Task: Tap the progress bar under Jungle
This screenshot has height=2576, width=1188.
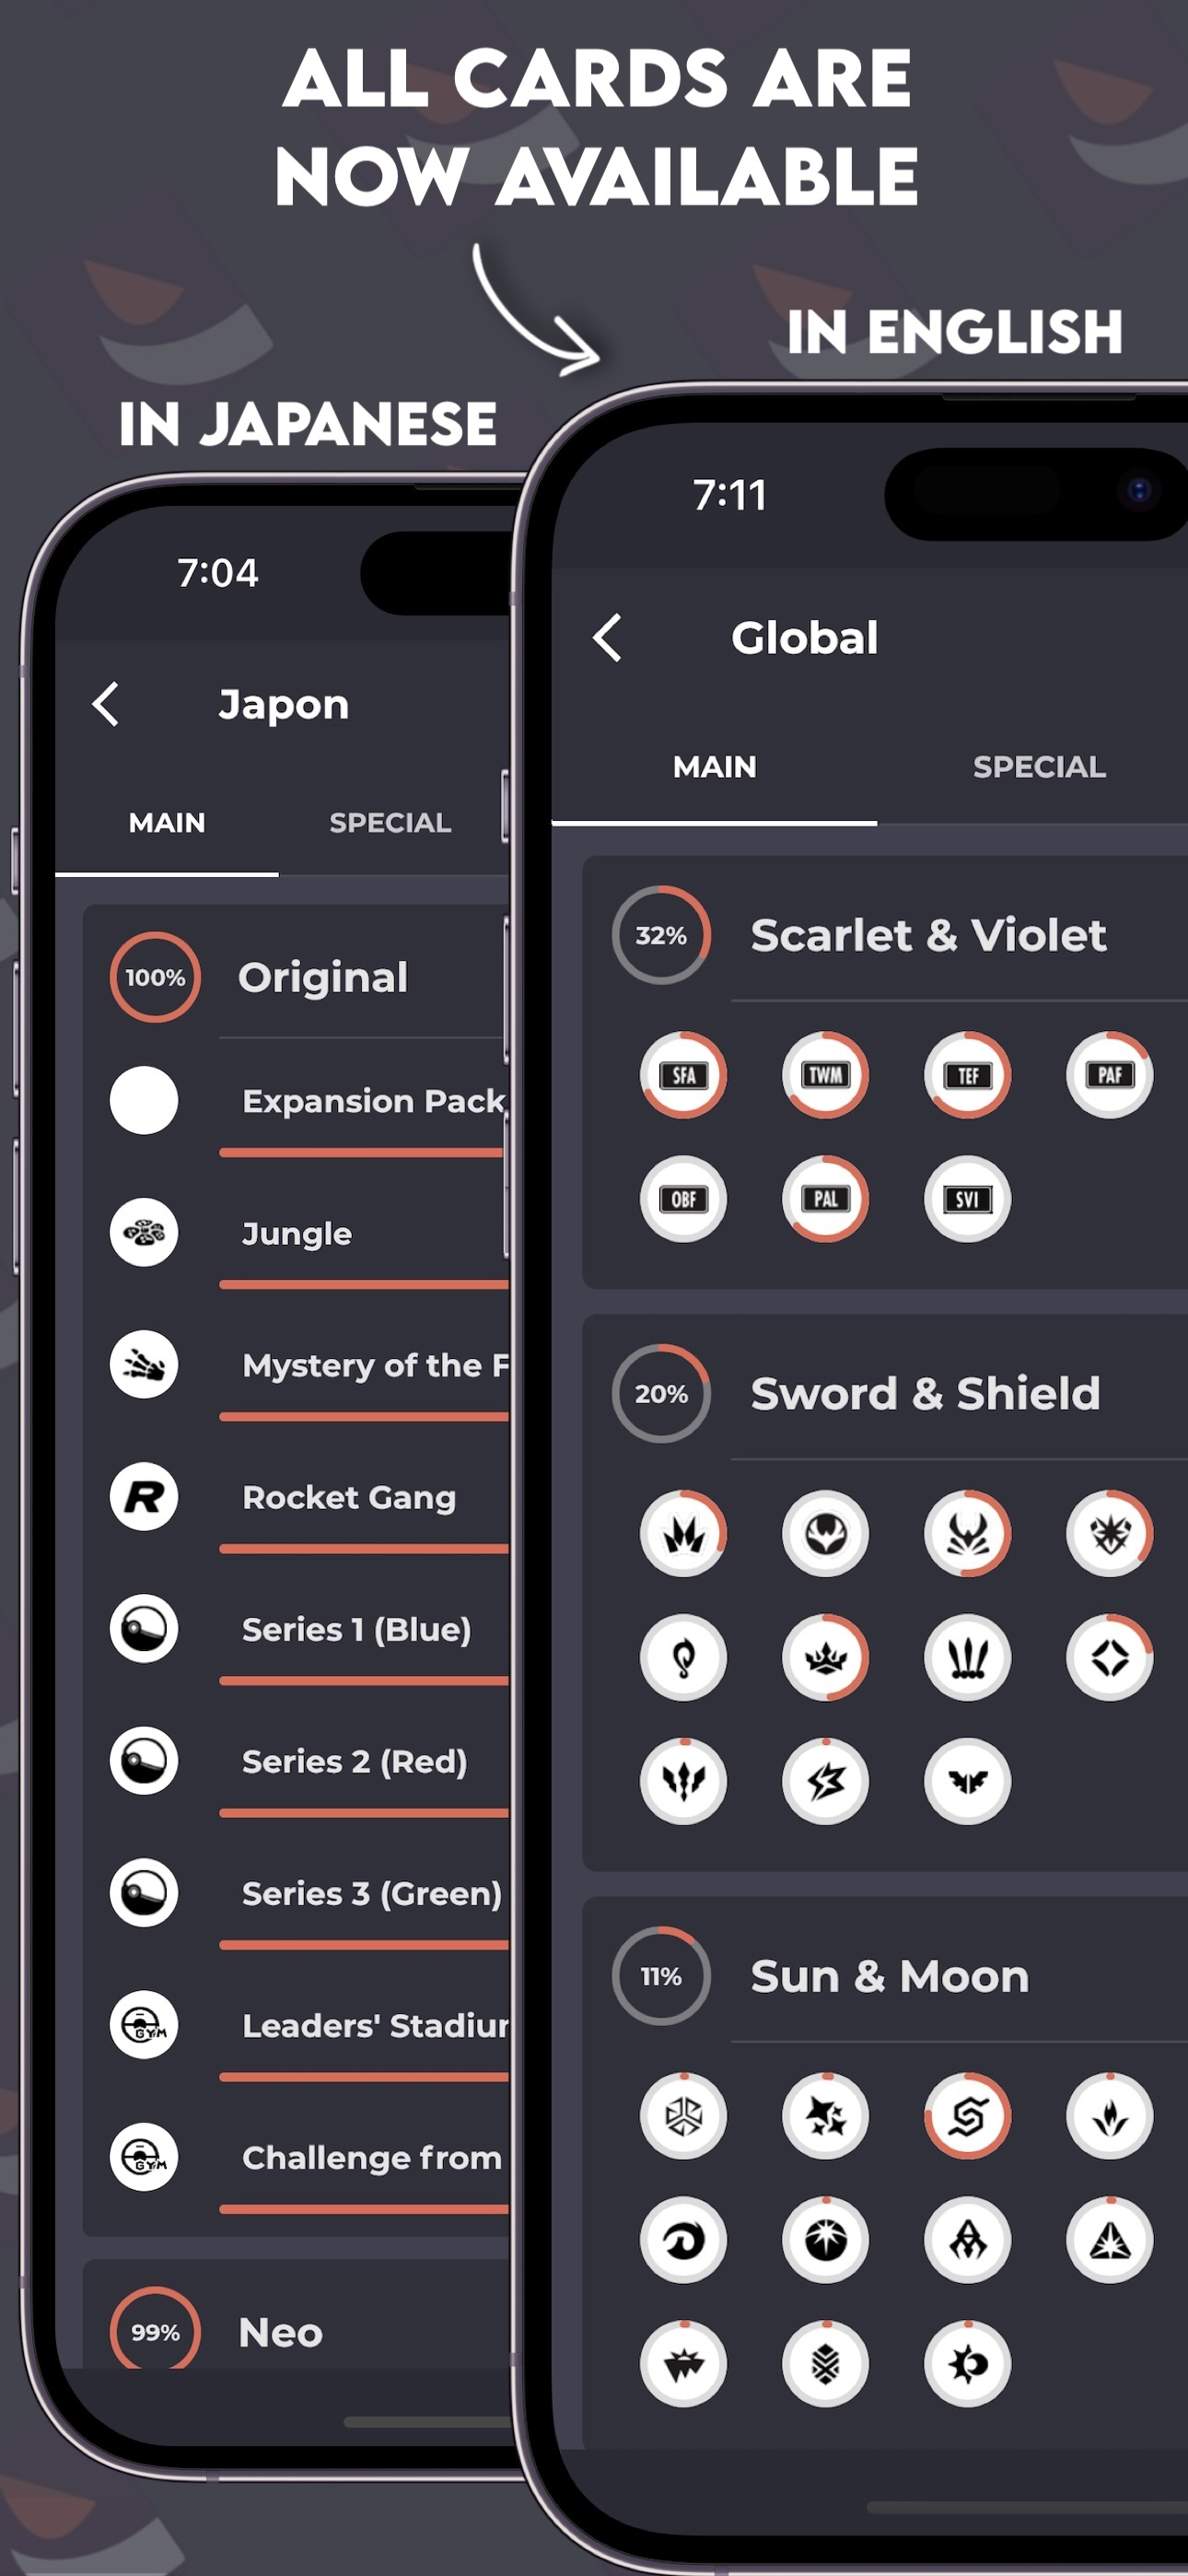Action: click(364, 1284)
